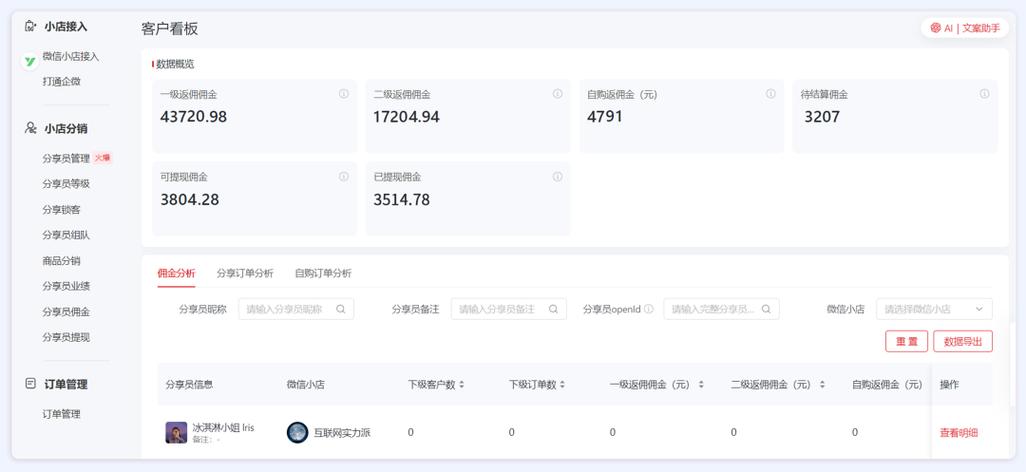Click info icon on 已提现佣金 card
Screen dimensions: 1026x472
[x=557, y=177]
